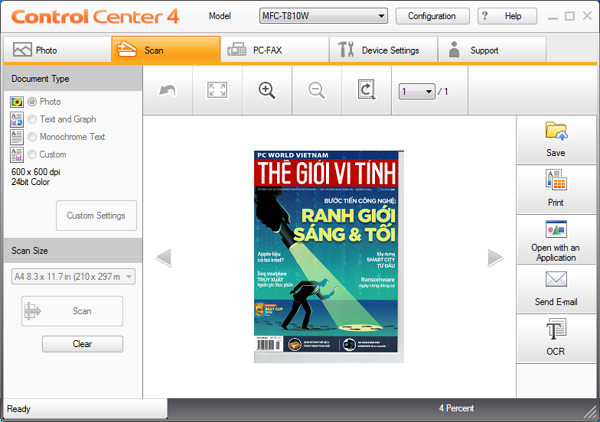
Task: Open Custom Settings
Action: tap(96, 215)
